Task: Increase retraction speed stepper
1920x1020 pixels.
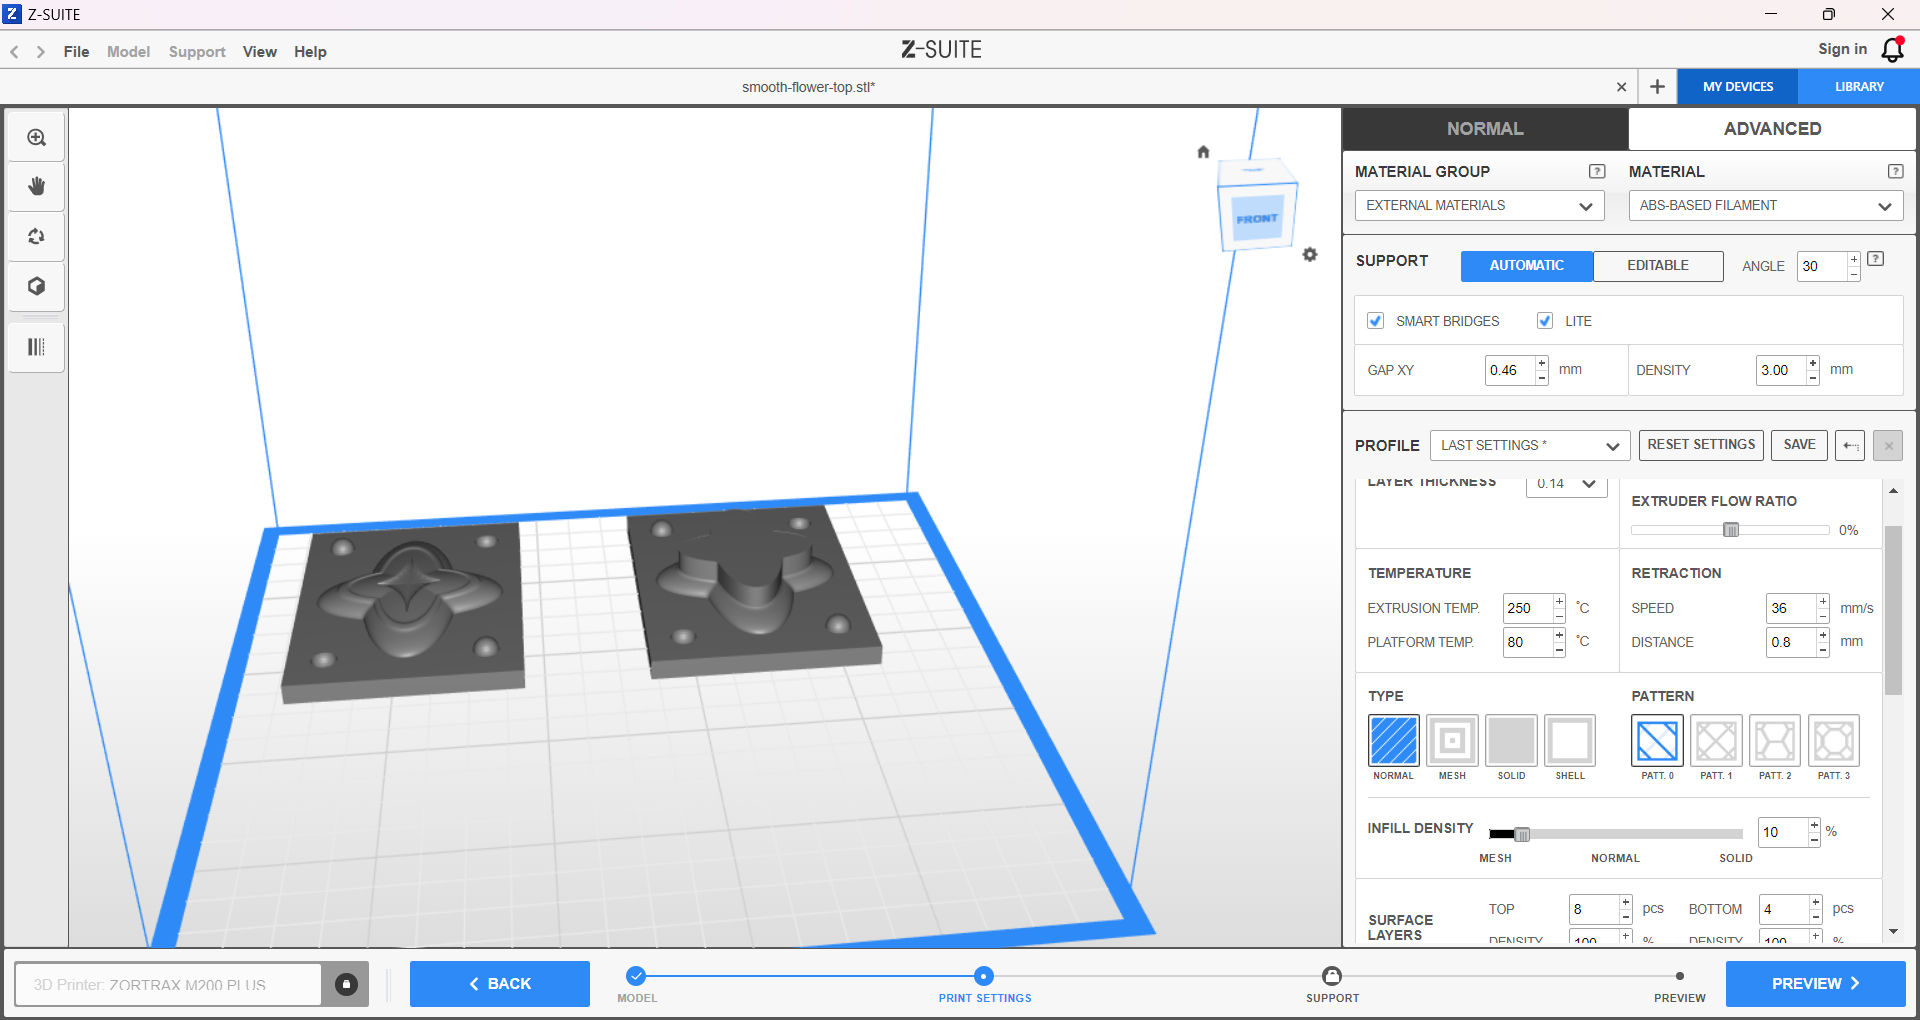Action: [1823, 601]
